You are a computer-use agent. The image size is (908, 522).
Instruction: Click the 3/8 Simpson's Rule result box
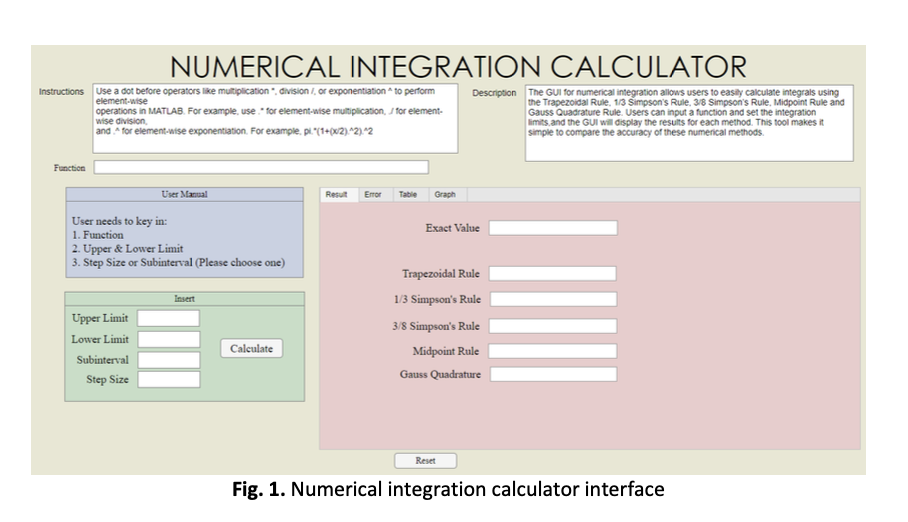(x=553, y=326)
